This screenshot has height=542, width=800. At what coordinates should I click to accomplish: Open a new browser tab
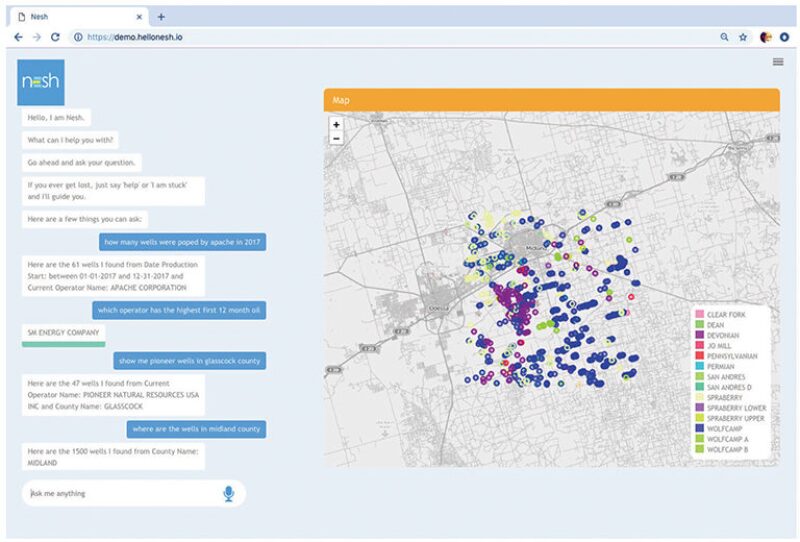(x=161, y=16)
